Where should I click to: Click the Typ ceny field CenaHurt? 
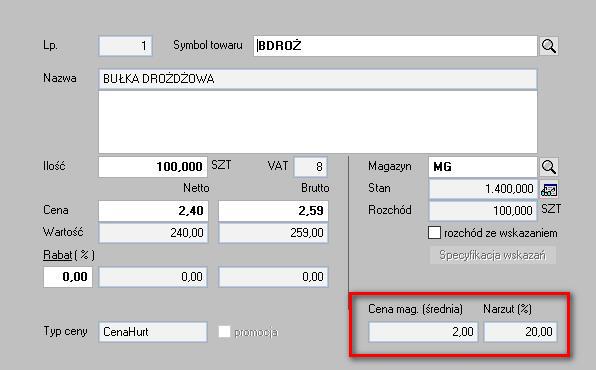pos(153,332)
